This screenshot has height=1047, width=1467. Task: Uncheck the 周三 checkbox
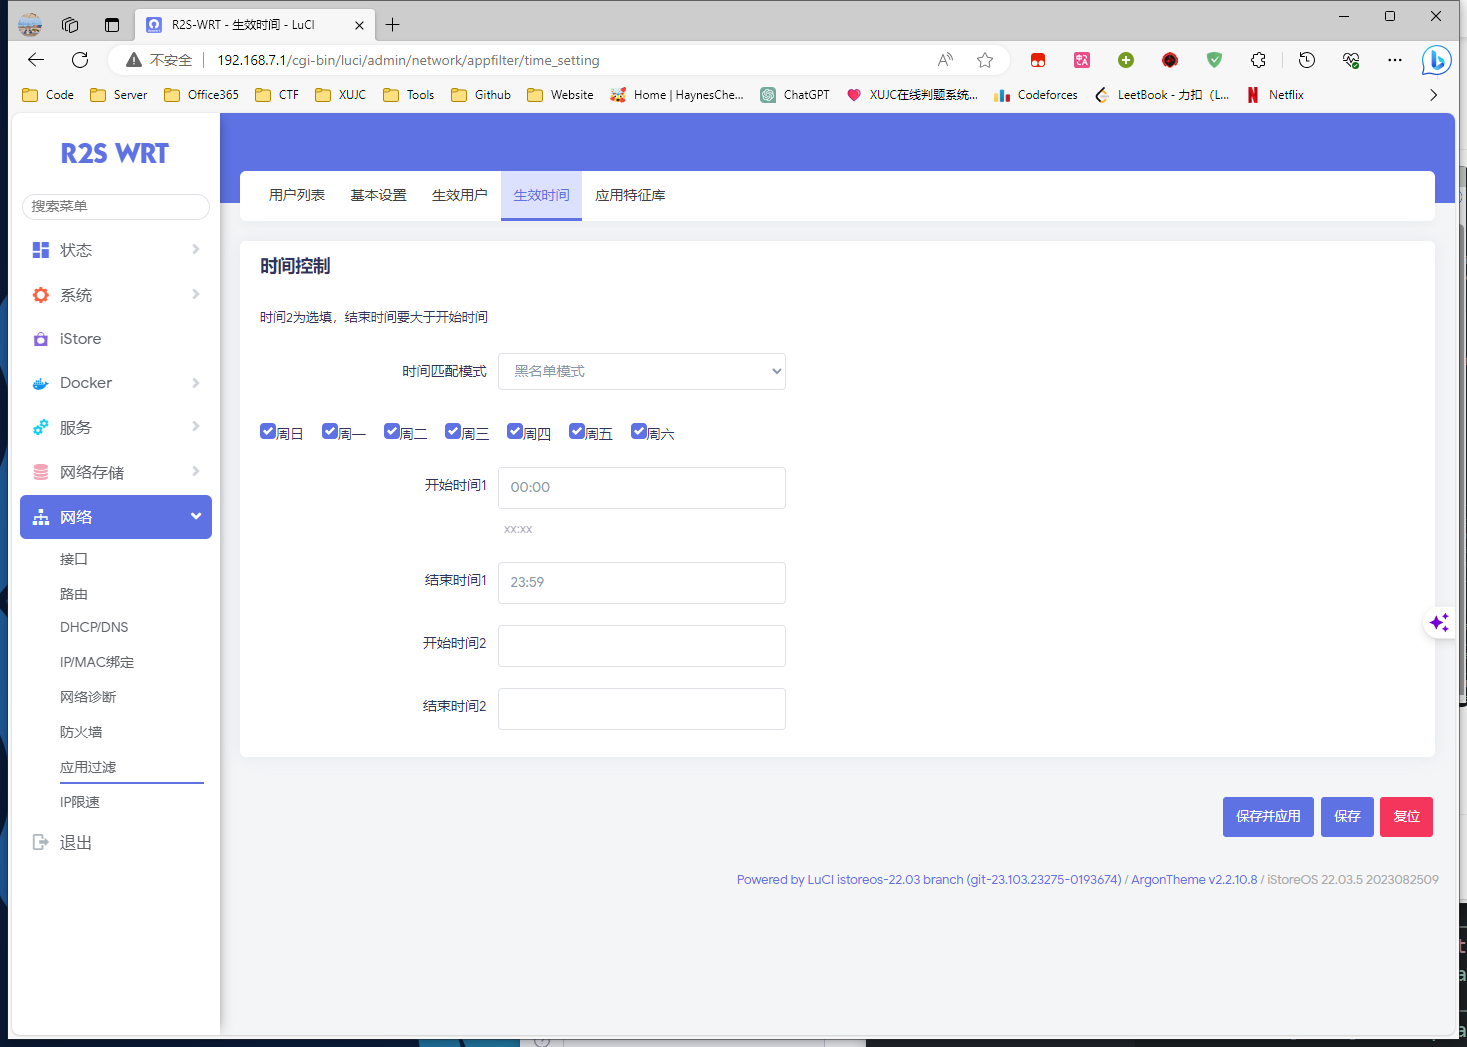coord(453,431)
